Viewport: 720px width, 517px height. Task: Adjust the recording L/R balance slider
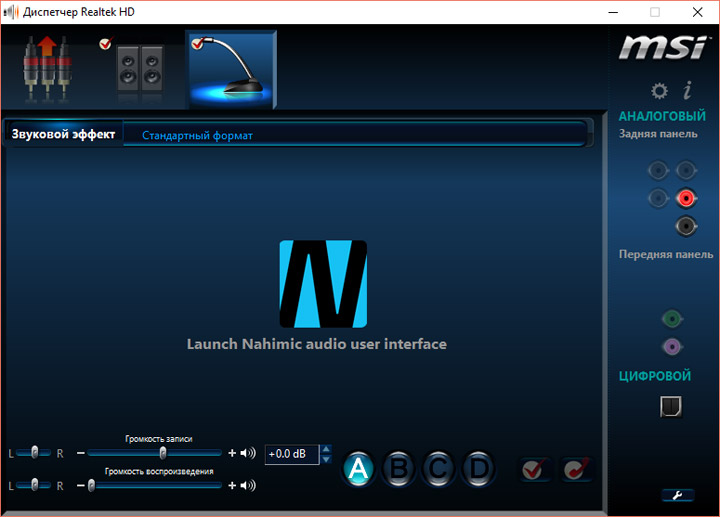(34, 453)
